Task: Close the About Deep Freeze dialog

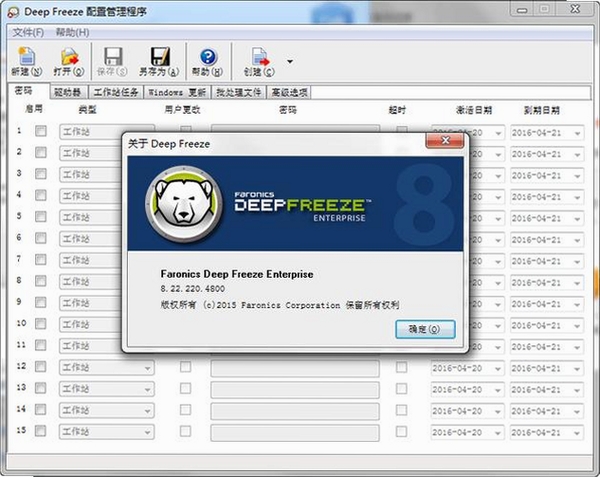Action: (x=445, y=140)
